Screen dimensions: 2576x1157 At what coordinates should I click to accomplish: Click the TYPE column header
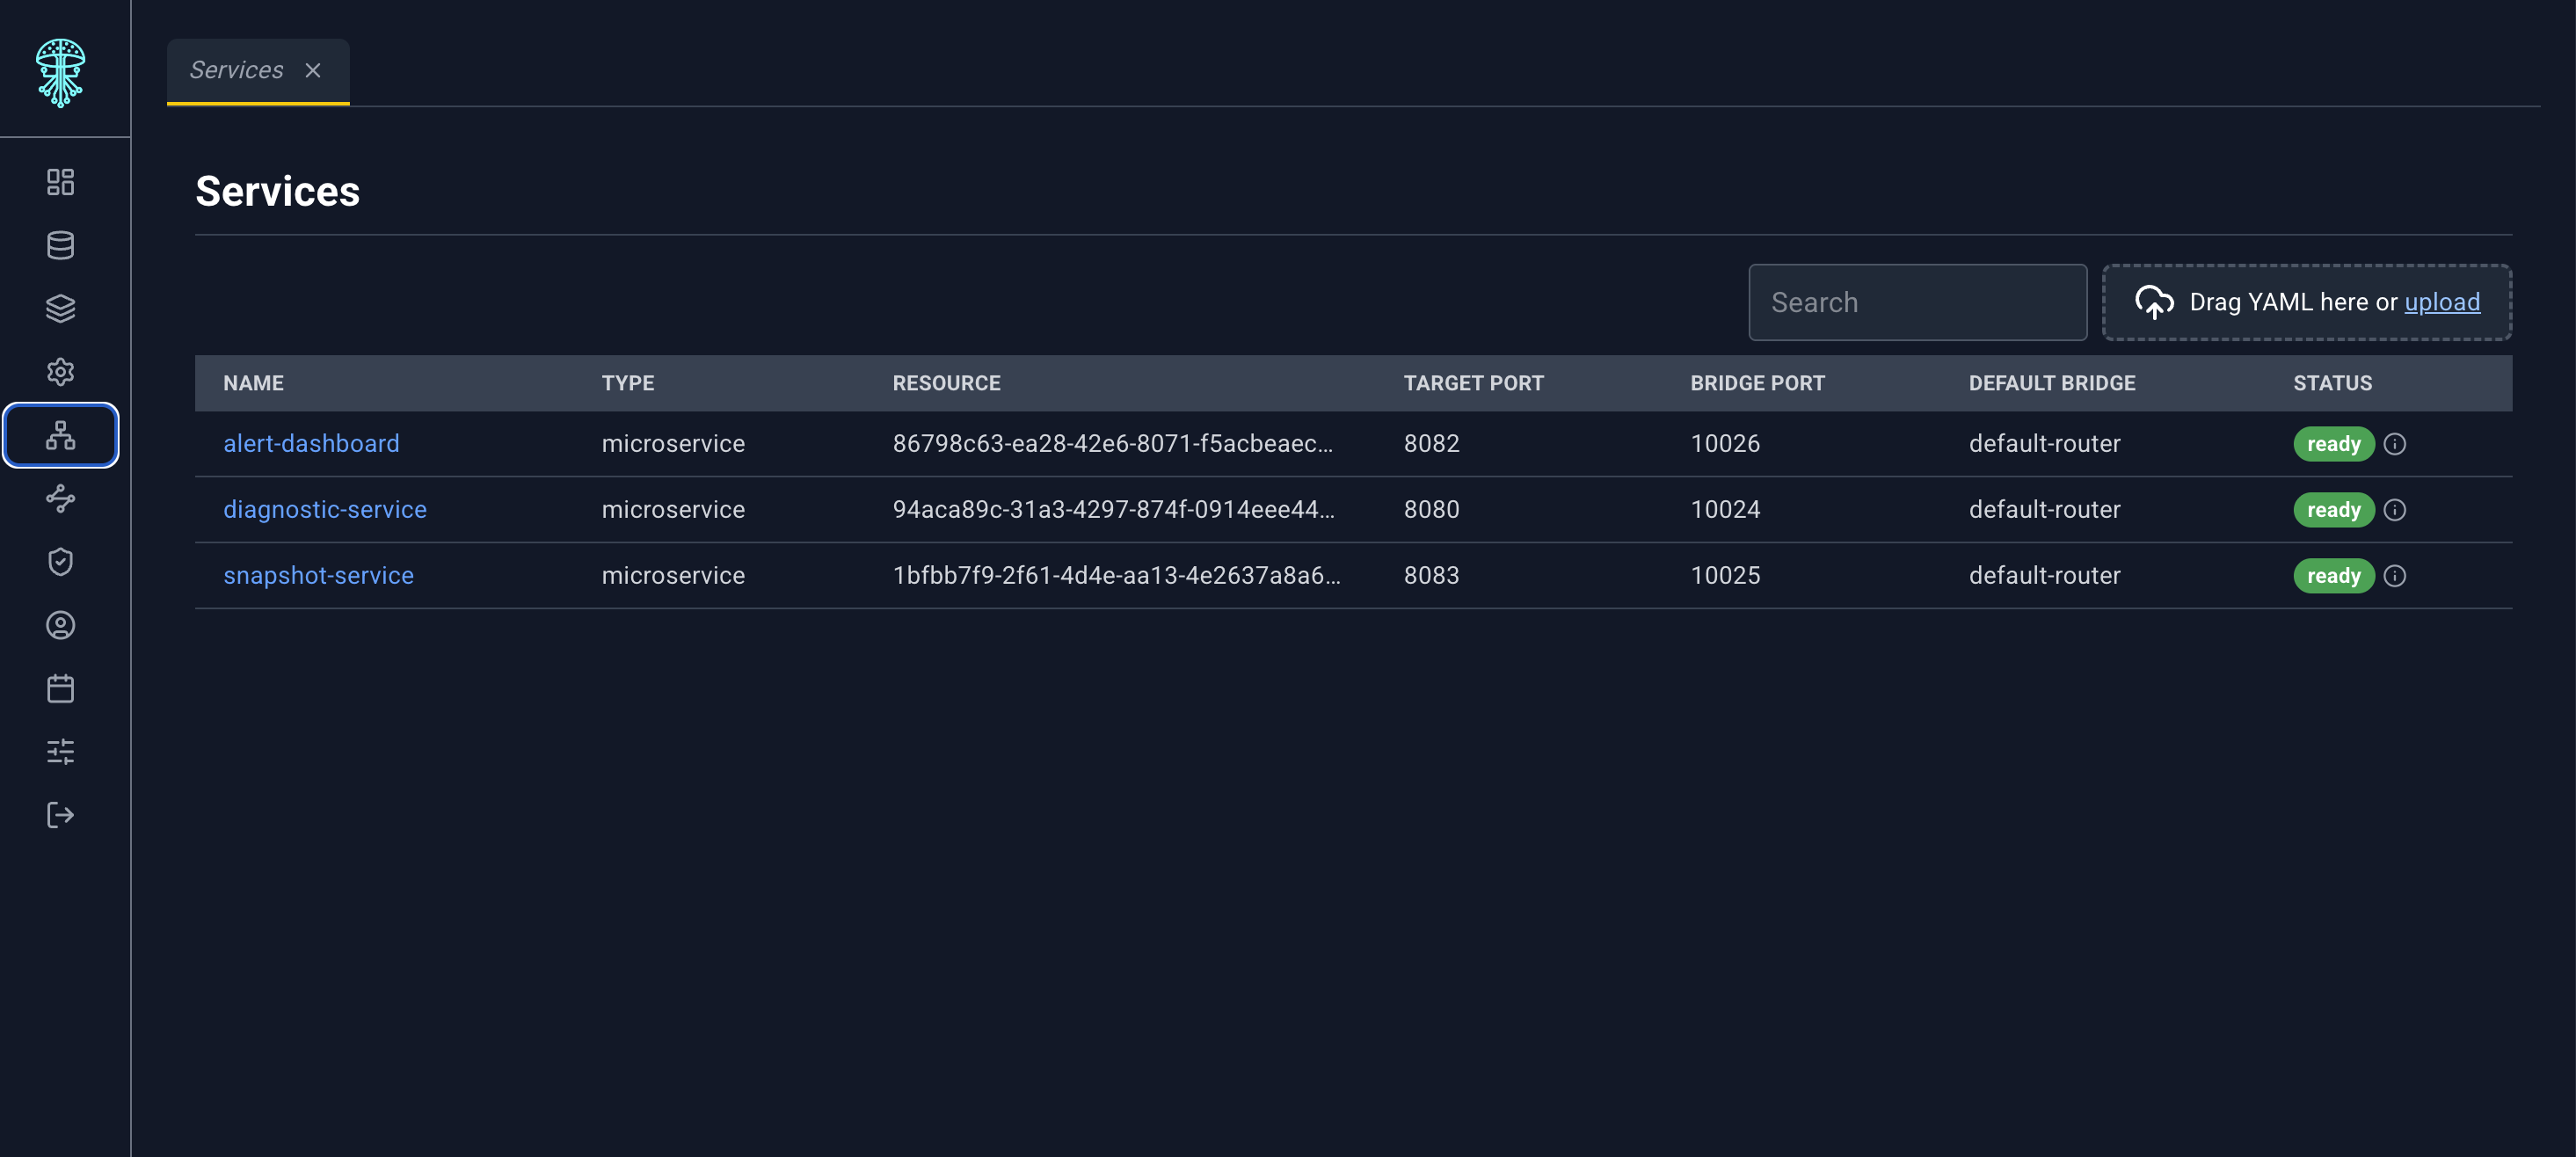pyautogui.click(x=628, y=383)
